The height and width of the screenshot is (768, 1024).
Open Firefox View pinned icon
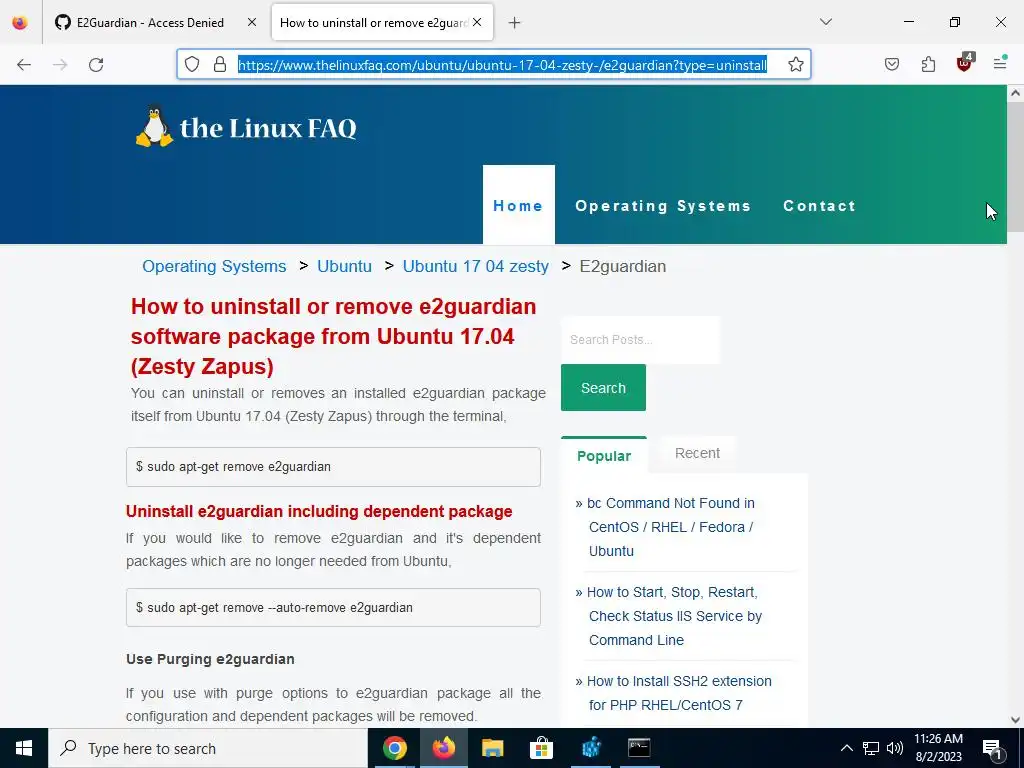20,22
